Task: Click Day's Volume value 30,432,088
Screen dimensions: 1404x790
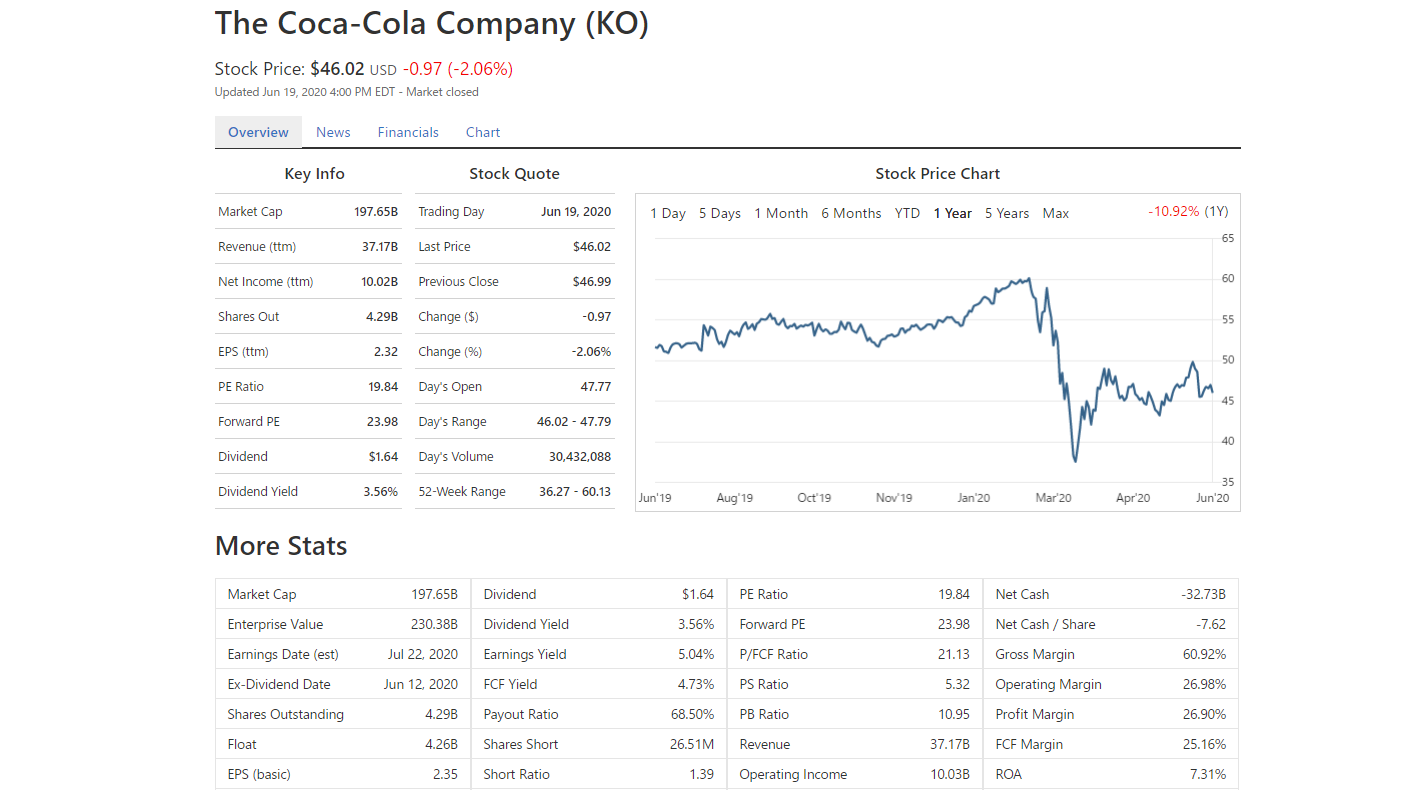Action: (580, 457)
